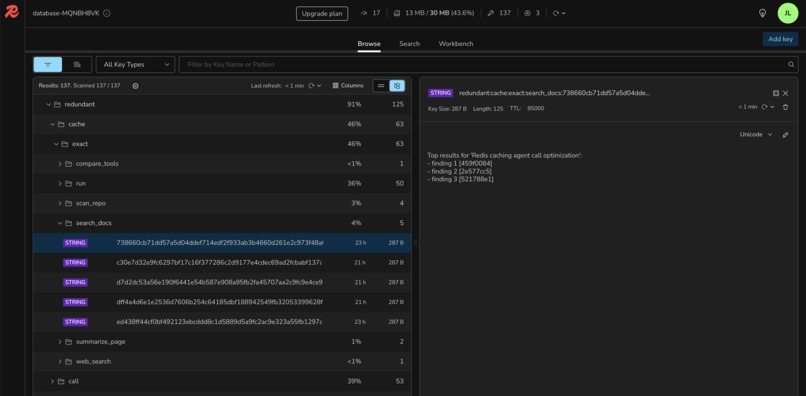Open the lightbulb insights icon
The width and height of the screenshot is (806, 396).
pos(762,13)
